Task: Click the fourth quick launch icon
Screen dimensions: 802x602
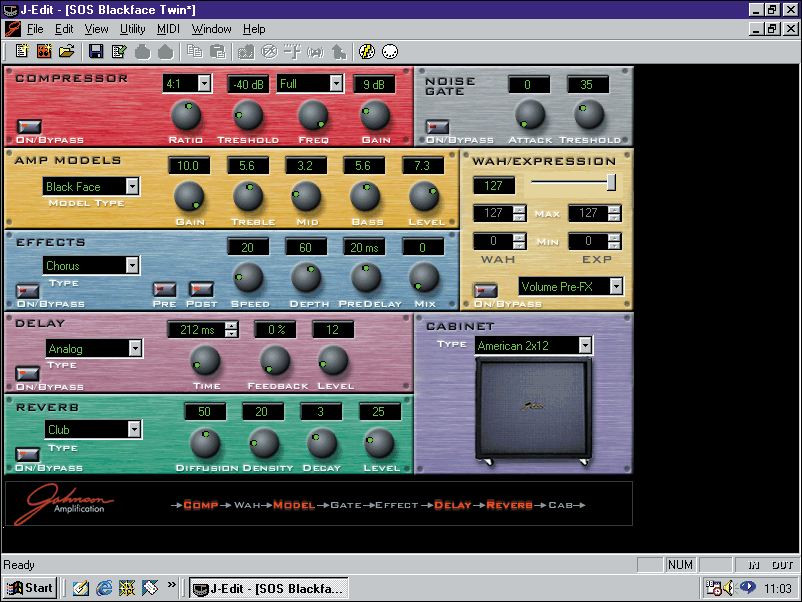Action: coord(150,588)
